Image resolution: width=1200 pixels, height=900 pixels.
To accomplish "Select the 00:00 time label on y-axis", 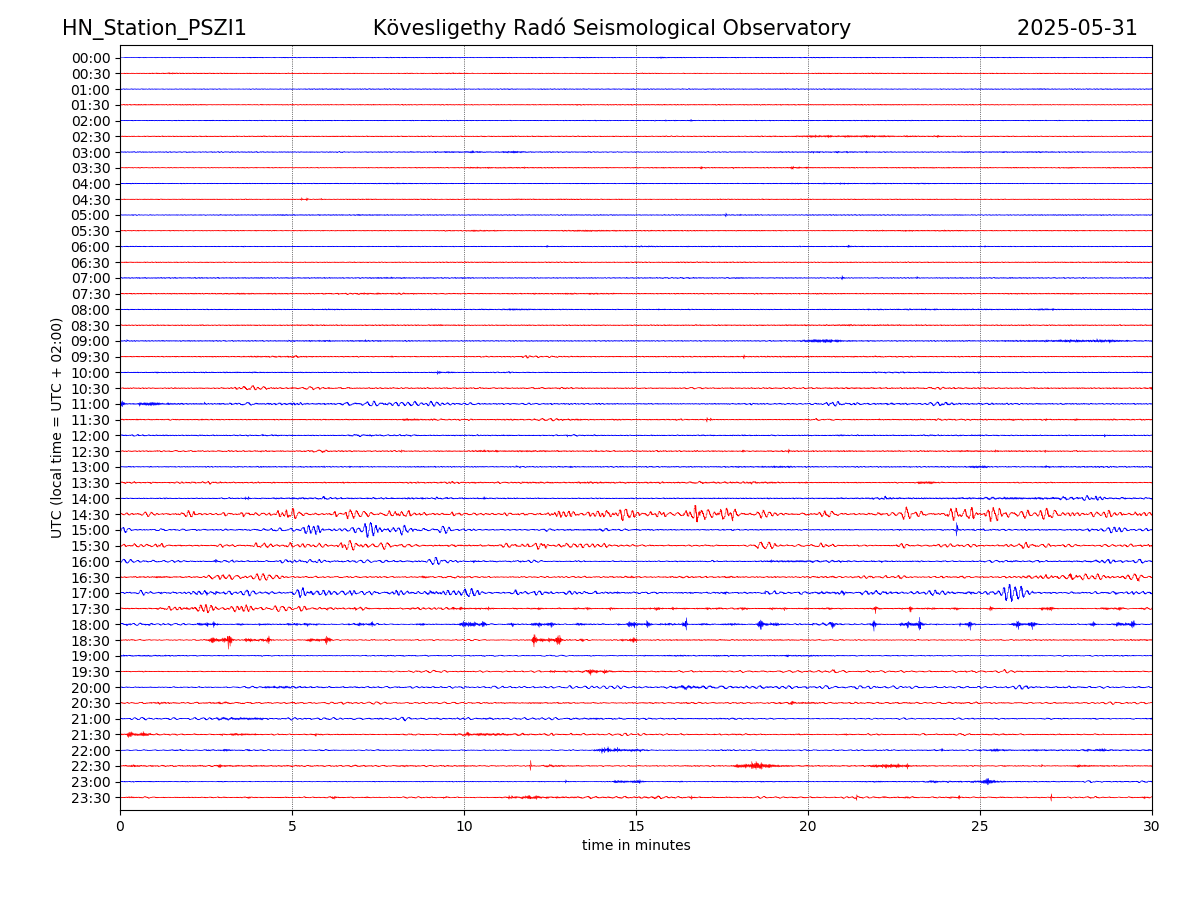I will [x=90, y=58].
